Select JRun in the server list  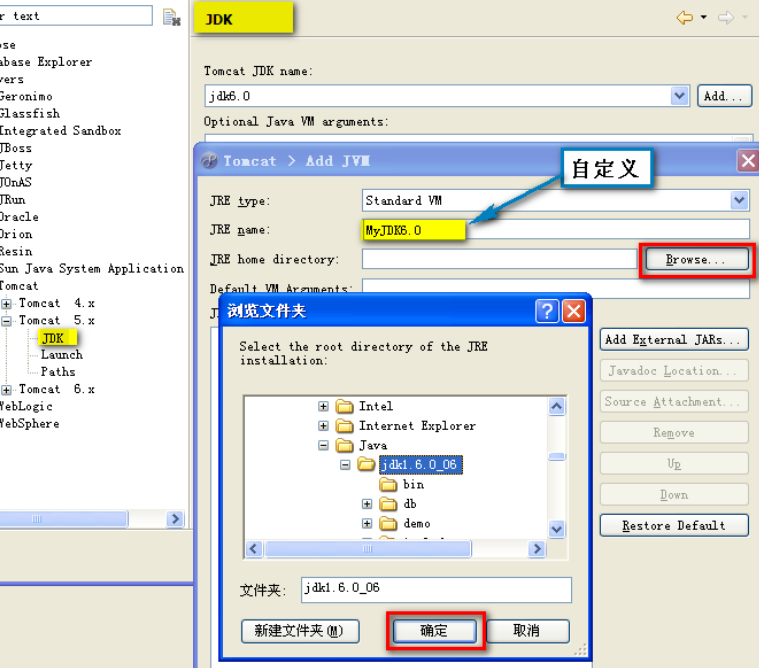point(13,200)
